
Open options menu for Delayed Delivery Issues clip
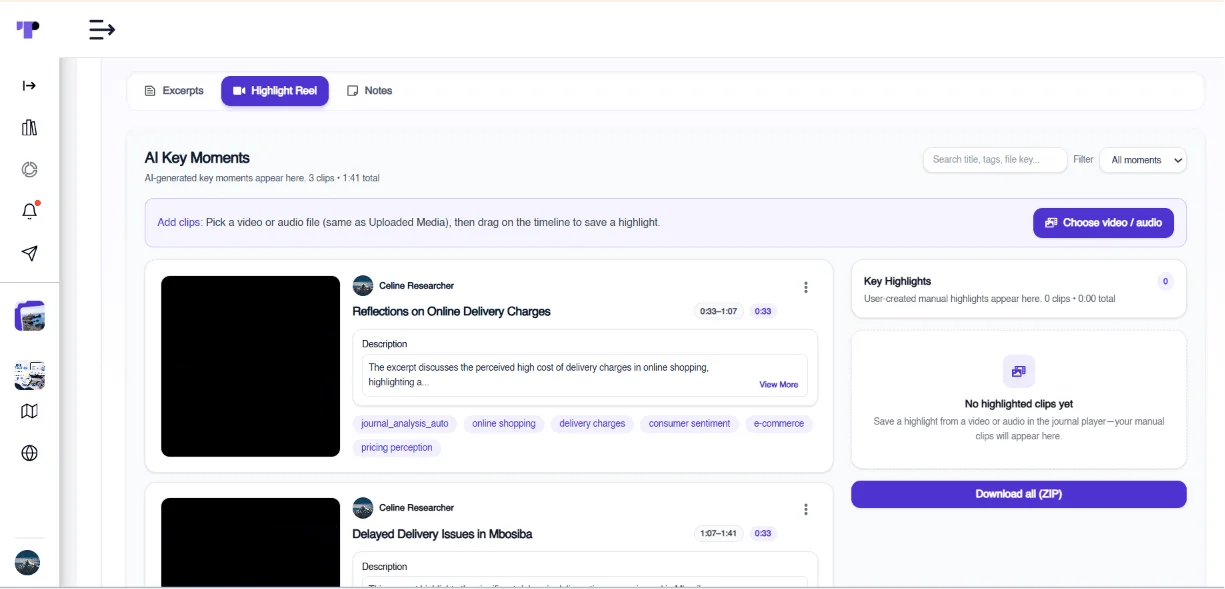click(806, 509)
